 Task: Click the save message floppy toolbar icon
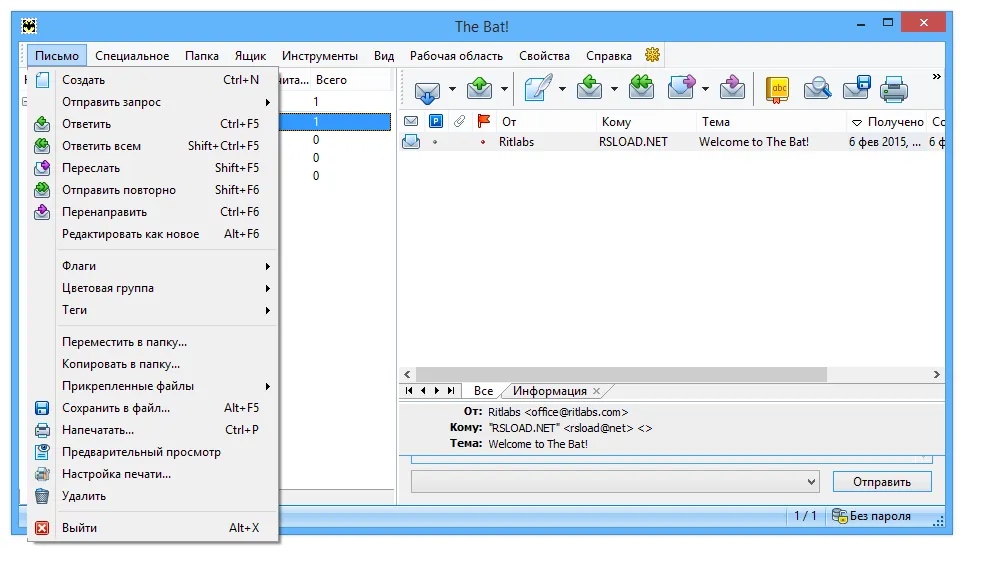pyautogui.click(x=856, y=88)
